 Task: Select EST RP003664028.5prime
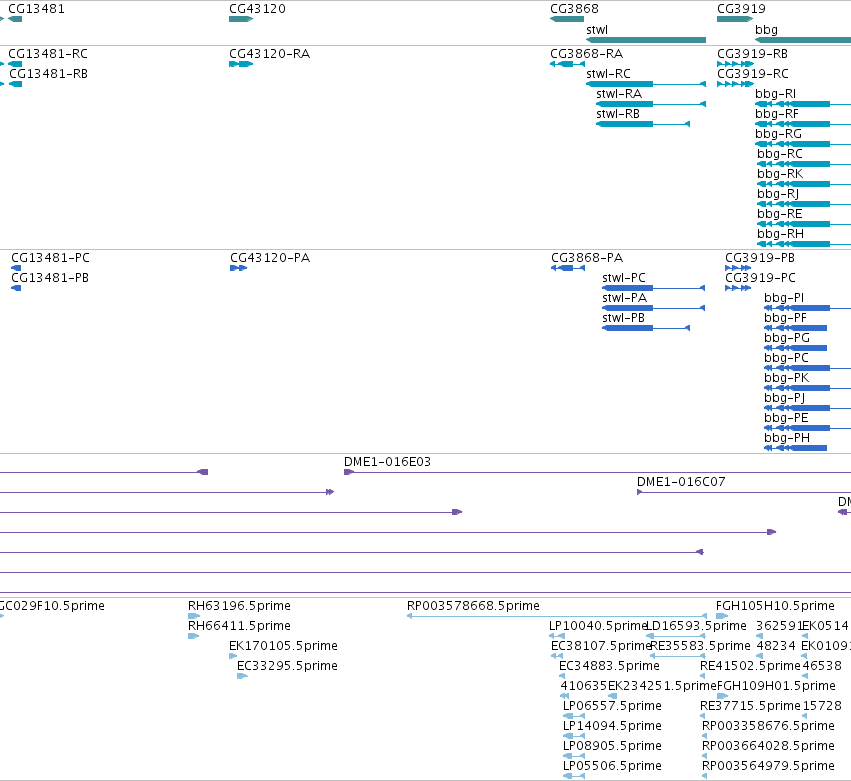pyautogui.click(x=704, y=756)
